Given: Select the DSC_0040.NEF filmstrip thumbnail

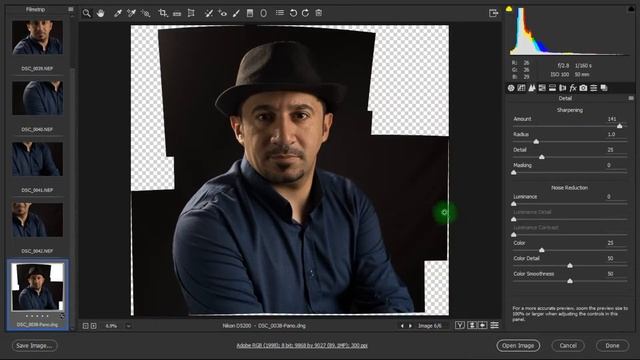Looking at the screenshot, I should [x=37, y=98].
